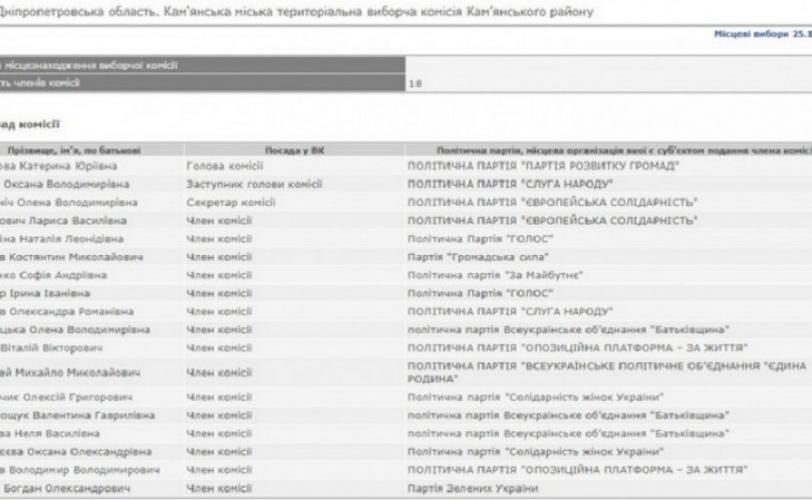Select the name "Оксана Володимирівна"
812x500 pixels.
click(x=66, y=184)
